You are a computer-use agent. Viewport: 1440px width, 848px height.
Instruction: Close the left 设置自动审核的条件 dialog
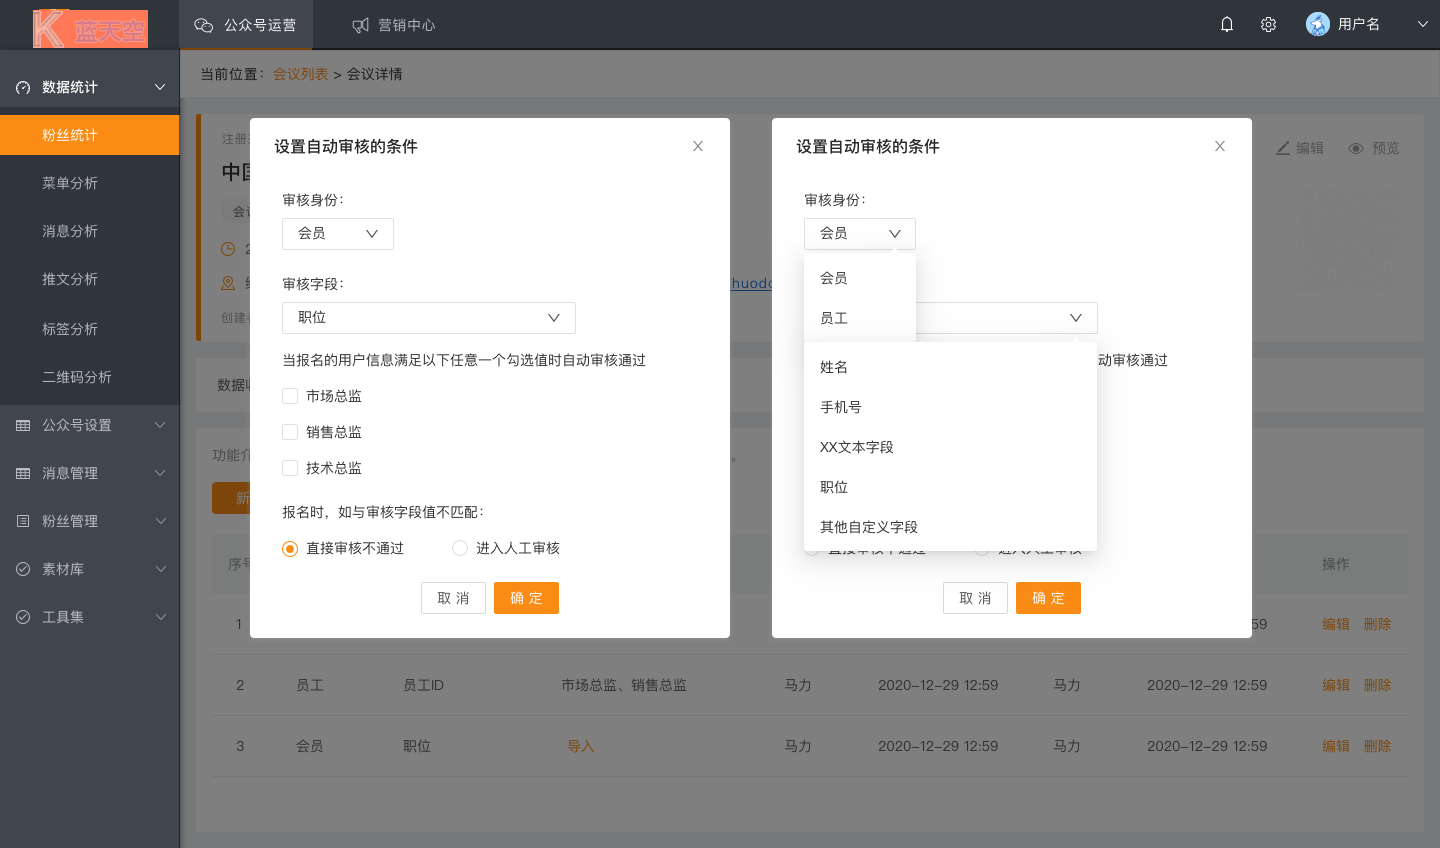tap(698, 146)
